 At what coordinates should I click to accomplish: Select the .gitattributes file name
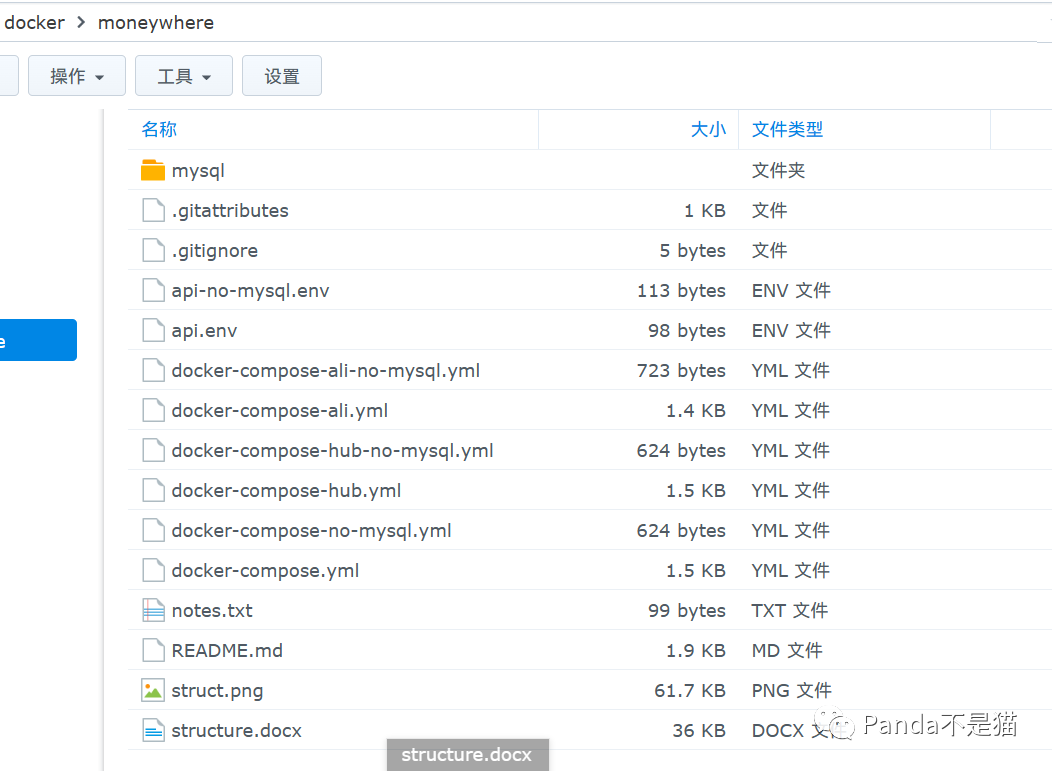230,211
